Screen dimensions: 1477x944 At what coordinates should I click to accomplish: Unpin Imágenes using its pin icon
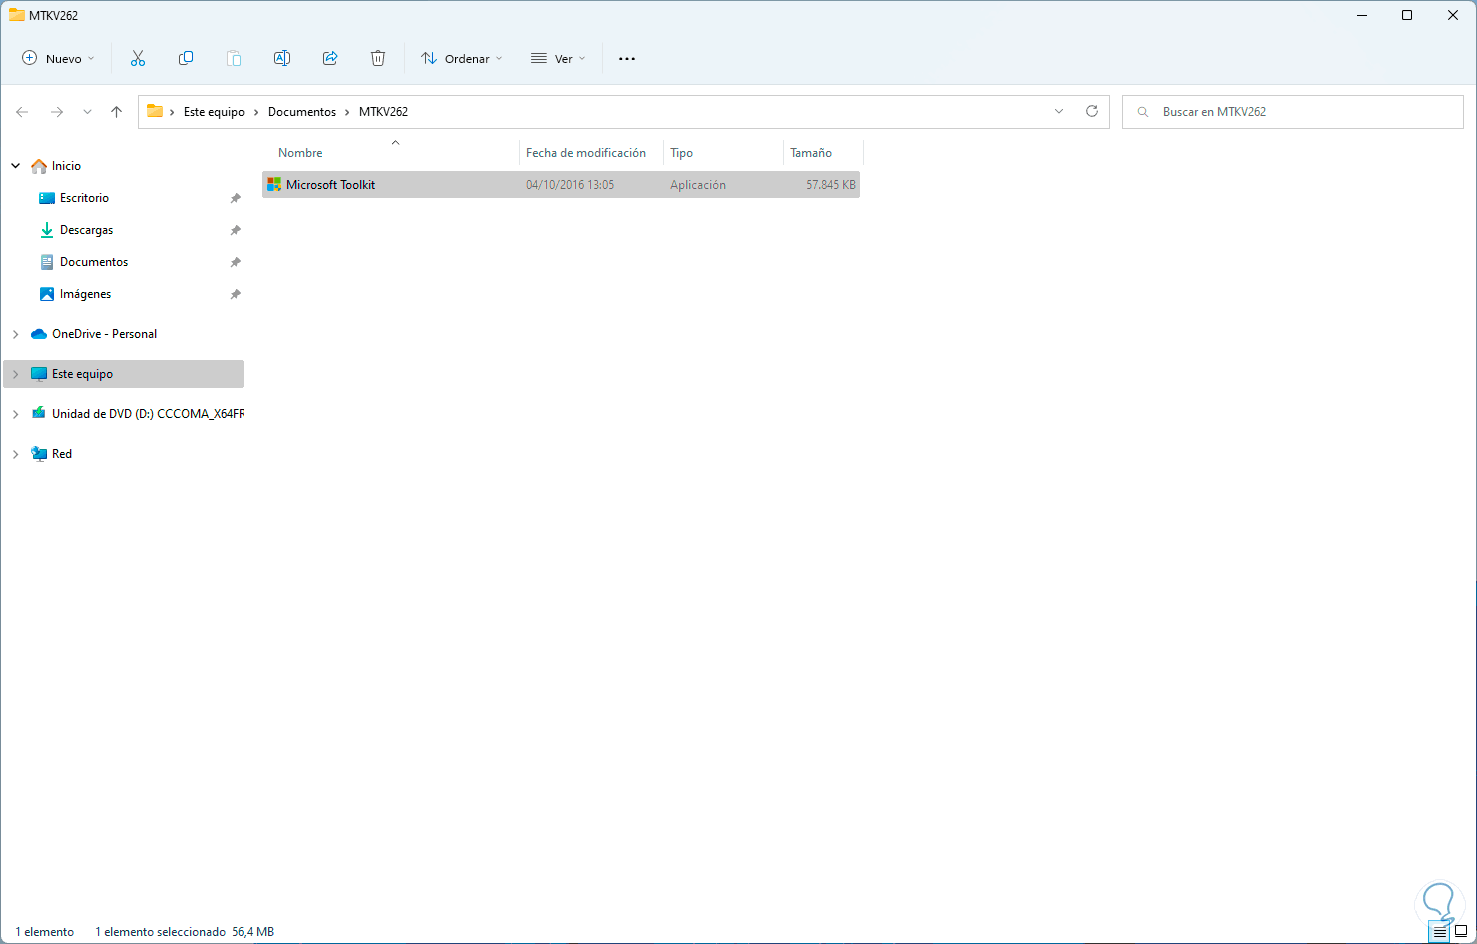(x=236, y=294)
